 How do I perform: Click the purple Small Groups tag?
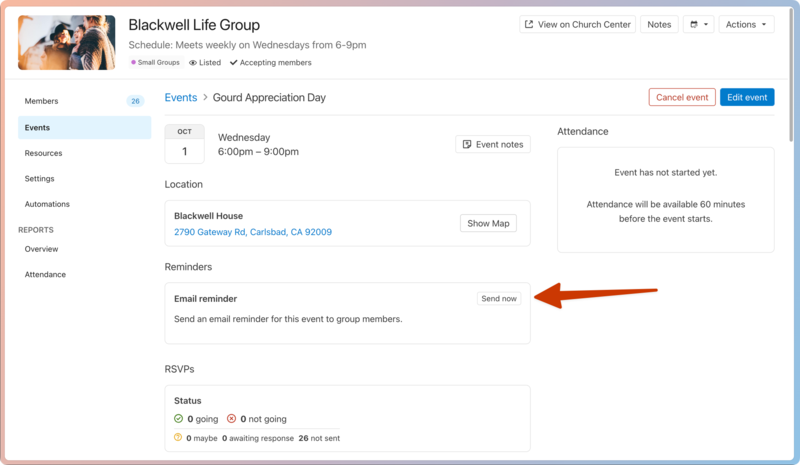click(x=156, y=63)
